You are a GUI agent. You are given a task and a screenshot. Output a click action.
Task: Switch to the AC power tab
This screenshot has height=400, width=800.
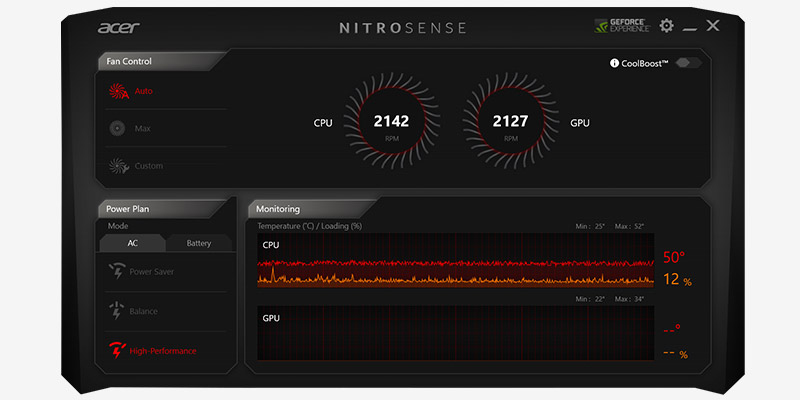pyautogui.click(x=133, y=243)
